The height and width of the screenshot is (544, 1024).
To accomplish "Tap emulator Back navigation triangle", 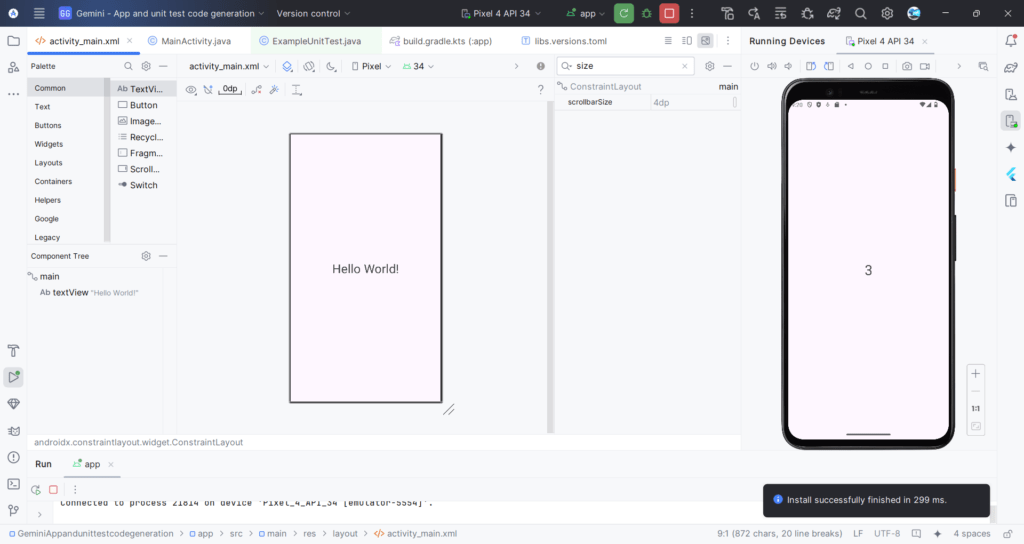I will click(x=850, y=66).
